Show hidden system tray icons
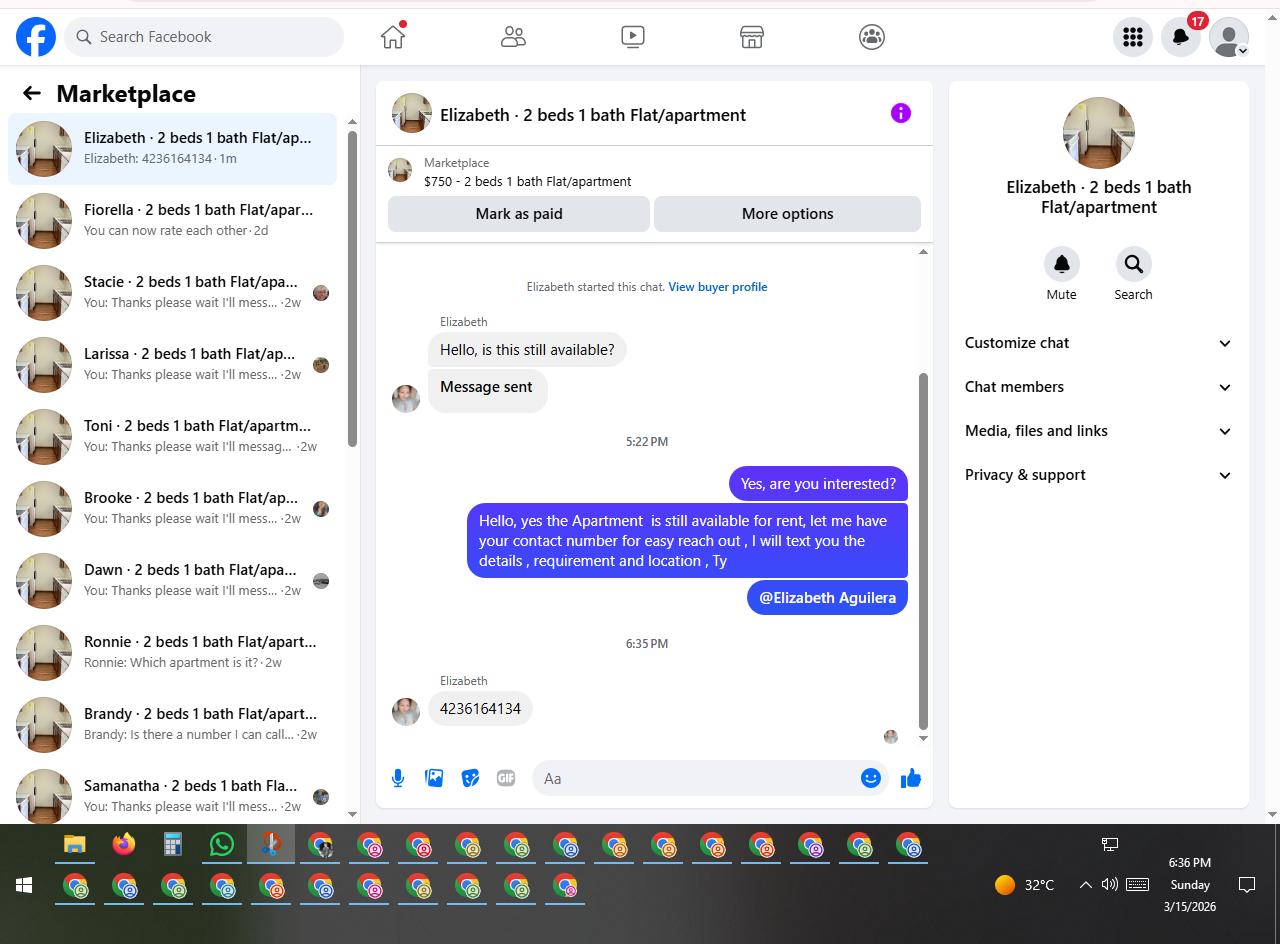The height and width of the screenshot is (944, 1280). (1085, 885)
